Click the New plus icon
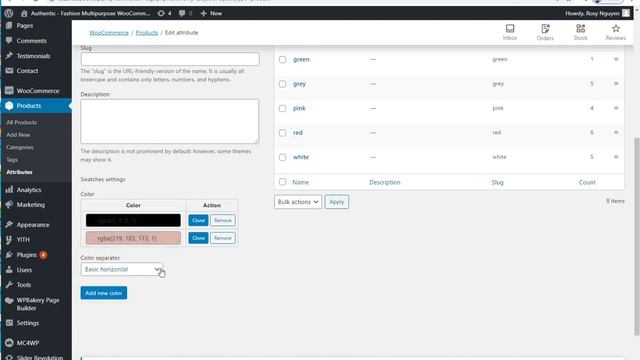The width and height of the screenshot is (640, 360). 203,13
